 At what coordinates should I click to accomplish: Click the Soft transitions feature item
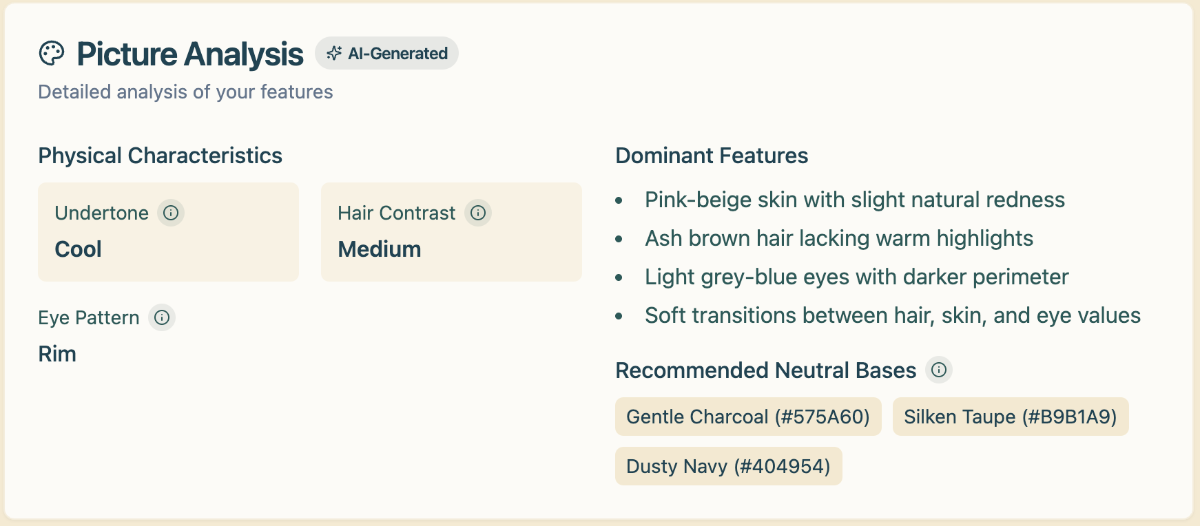tap(892, 316)
